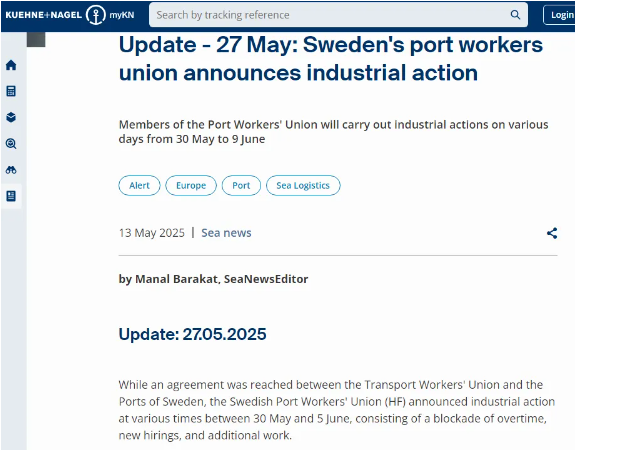Open the Home icon in sidebar
This screenshot has height=450, width=629.
point(11,65)
